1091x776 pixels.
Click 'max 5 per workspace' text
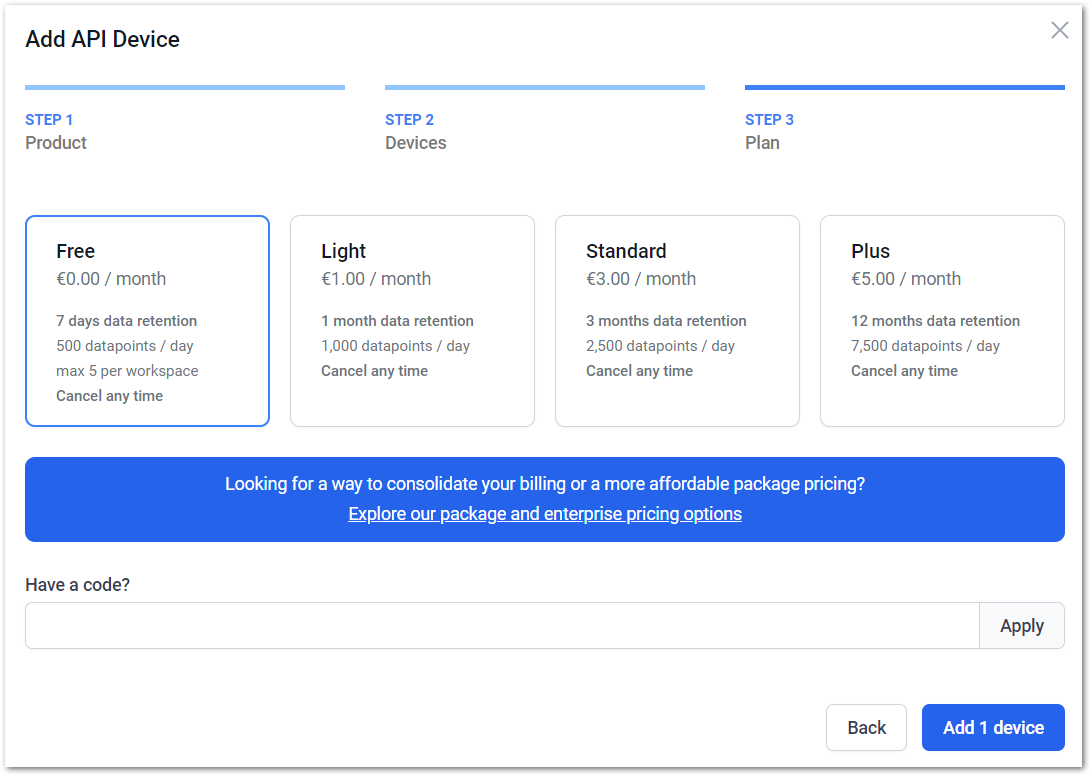pyautogui.click(x=127, y=371)
